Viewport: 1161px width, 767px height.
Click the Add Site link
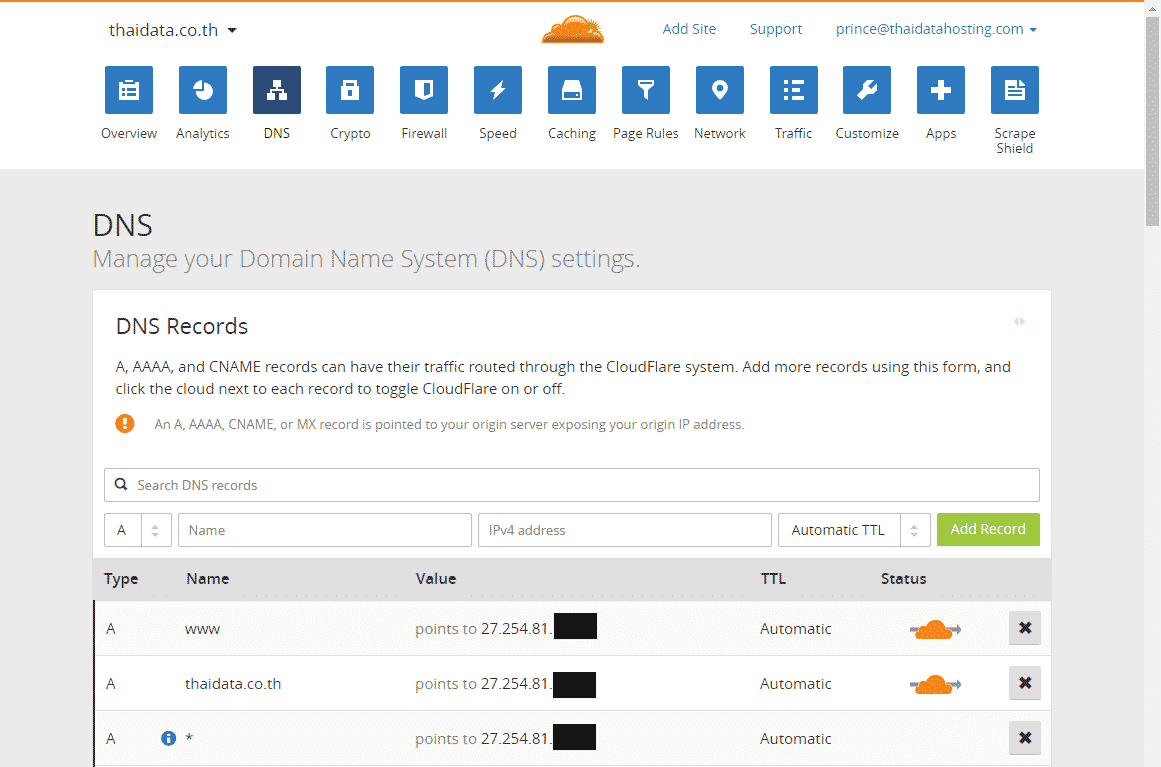689,29
